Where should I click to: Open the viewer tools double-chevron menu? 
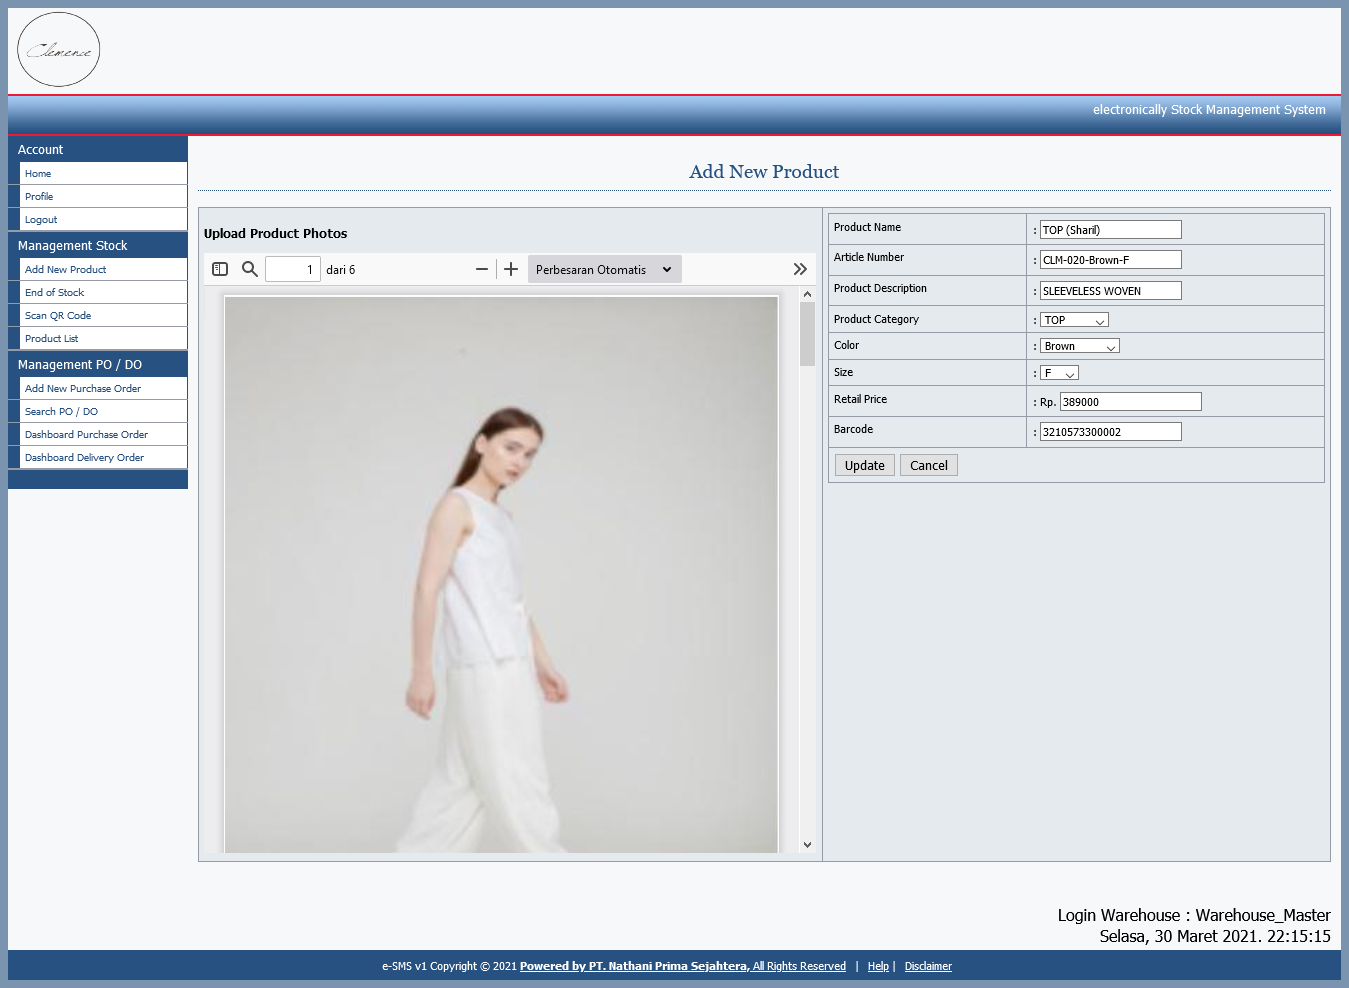(x=800, y=269)
